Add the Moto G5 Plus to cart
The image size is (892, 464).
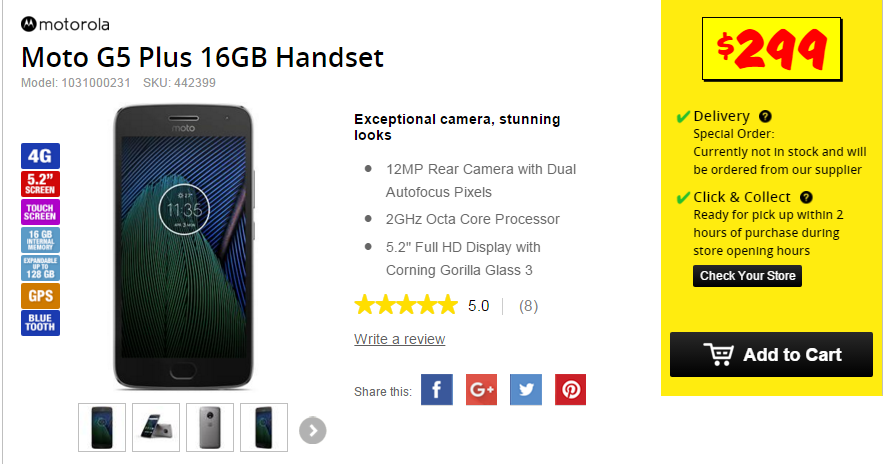tap(771, 354)
